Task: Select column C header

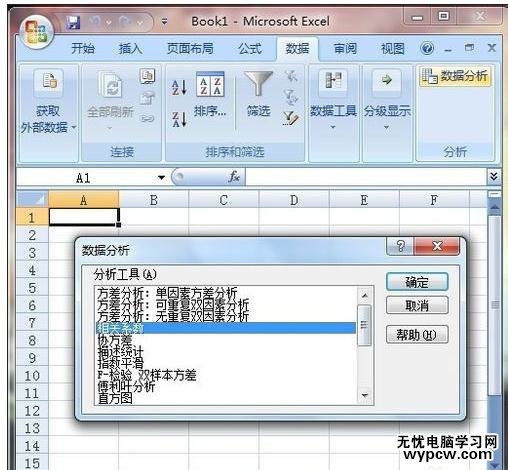Action: pos(224,200)
